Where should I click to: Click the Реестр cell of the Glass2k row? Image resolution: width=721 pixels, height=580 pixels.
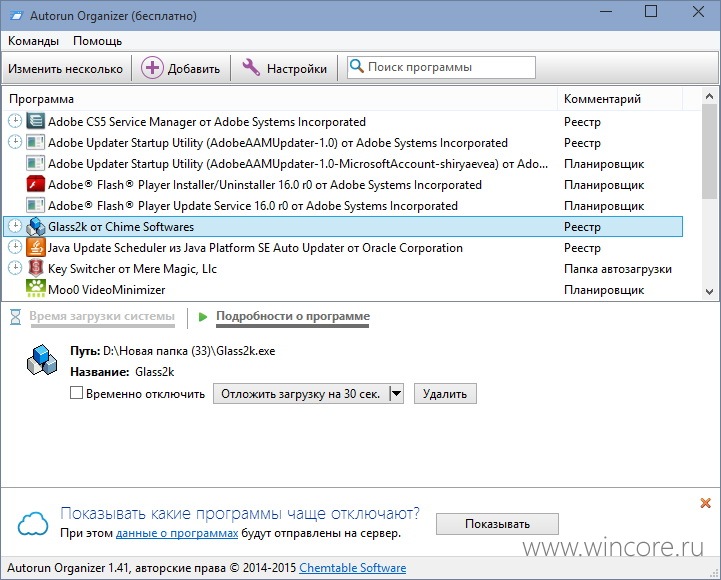(582, 227)
